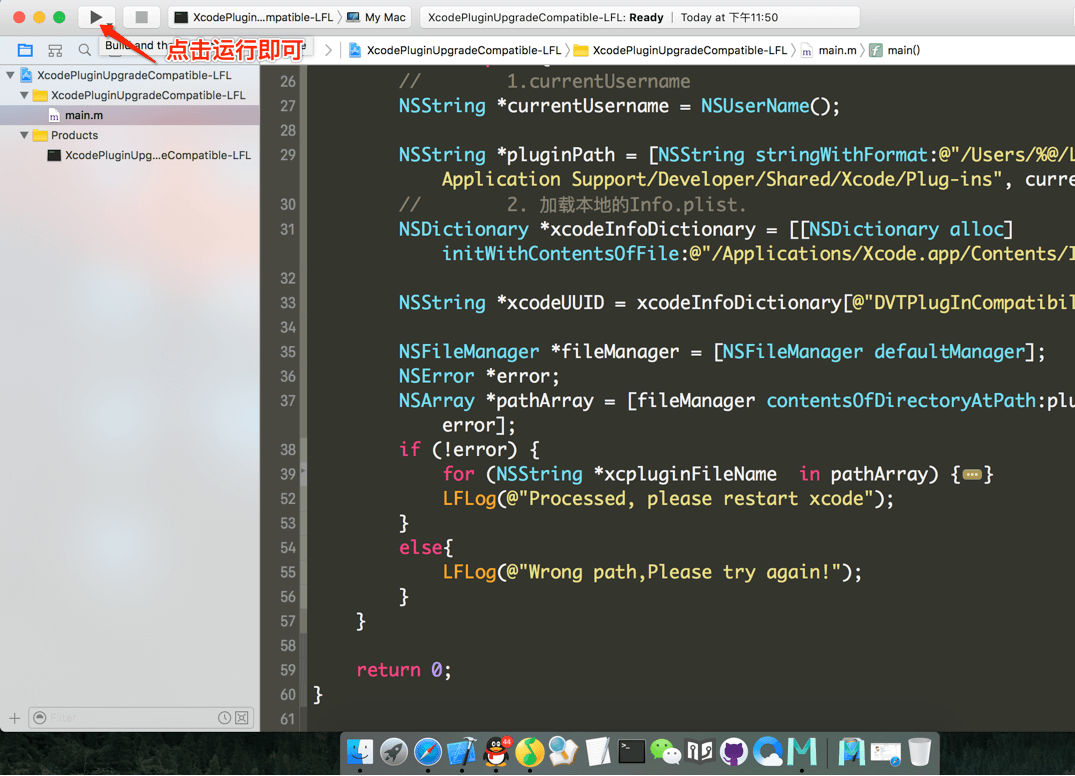The image size is (1075, 776).
Task: Open the Project navigator folder icon
Action: pos(25,50)
